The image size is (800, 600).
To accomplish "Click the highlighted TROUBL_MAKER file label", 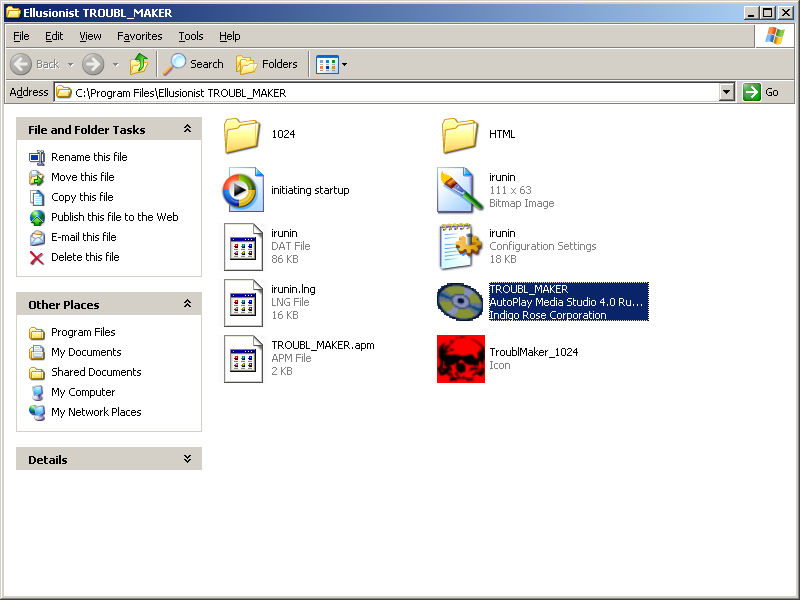I will coord(568,302).
